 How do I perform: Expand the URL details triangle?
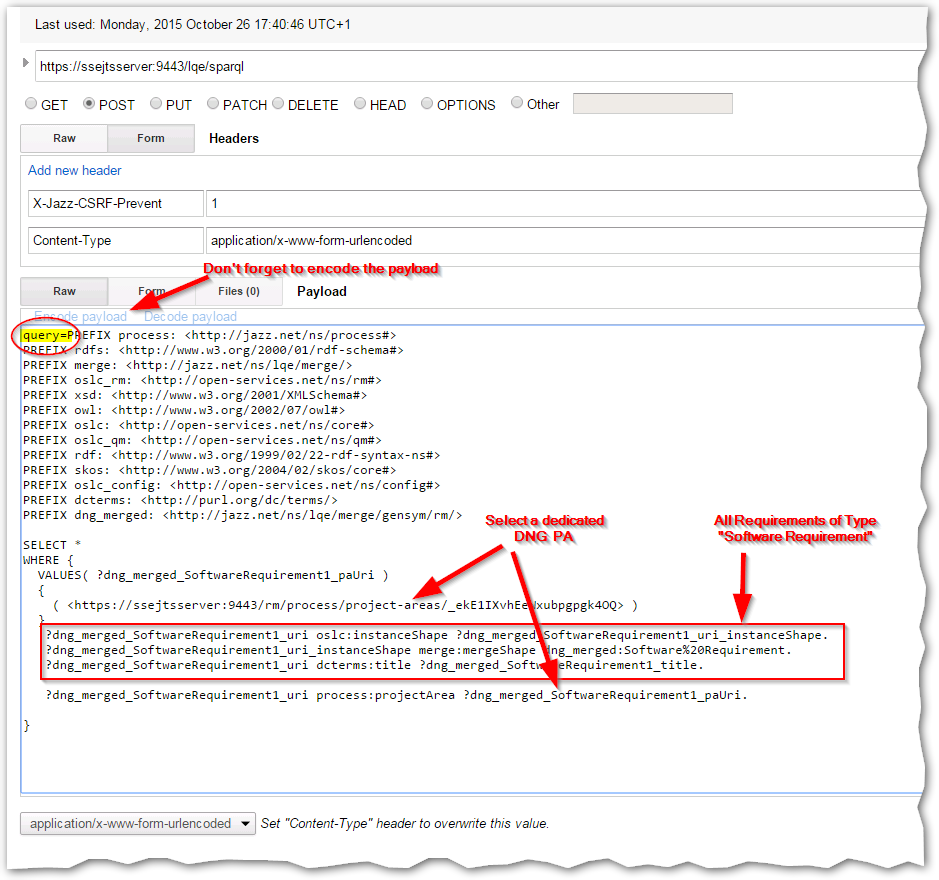26,65
